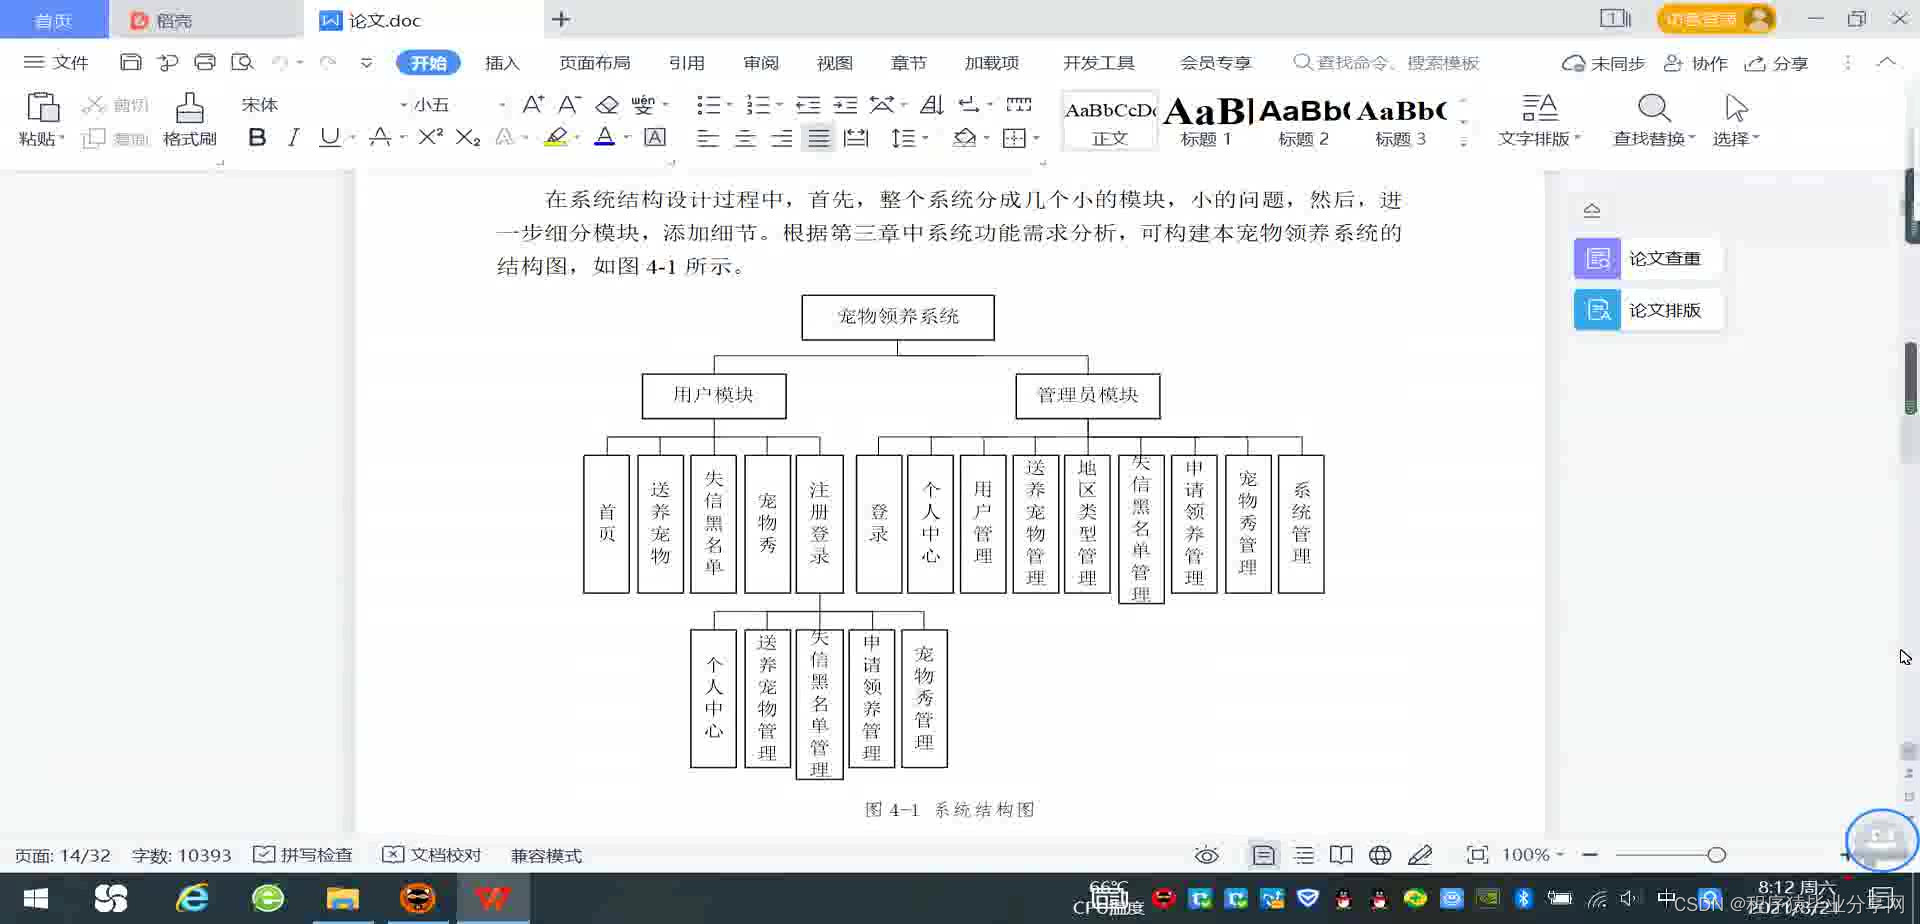Switch to web layout globe icon
Screen dimensions: 1920x924
coord(1380,855)
